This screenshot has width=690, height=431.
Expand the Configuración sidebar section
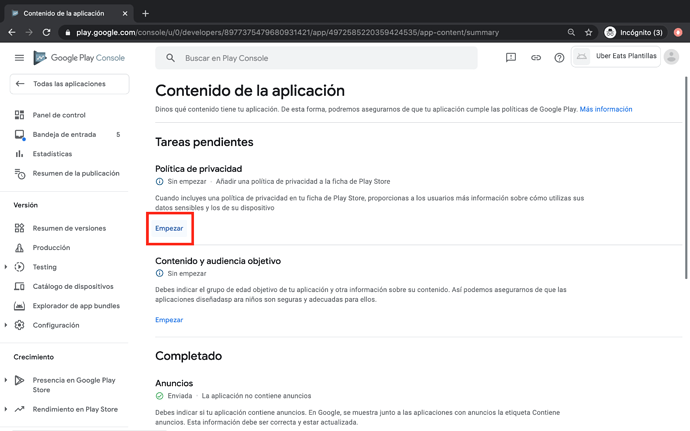point(6,325)
